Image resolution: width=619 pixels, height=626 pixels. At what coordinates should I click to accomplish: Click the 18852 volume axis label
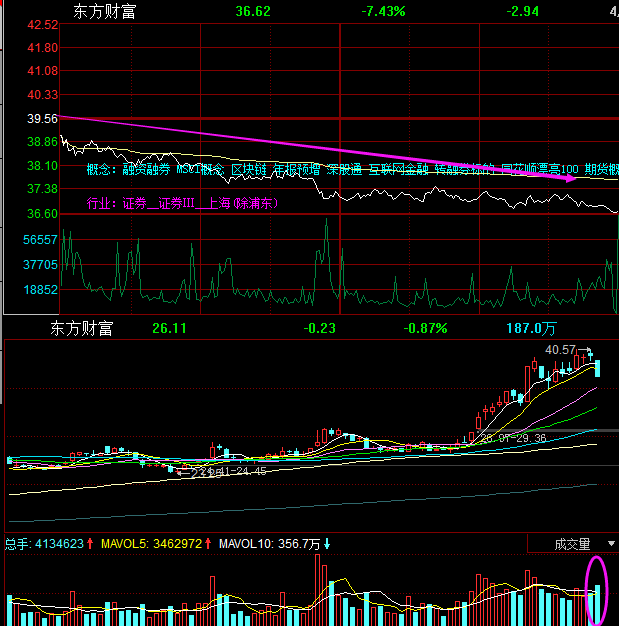click(40, 290)
